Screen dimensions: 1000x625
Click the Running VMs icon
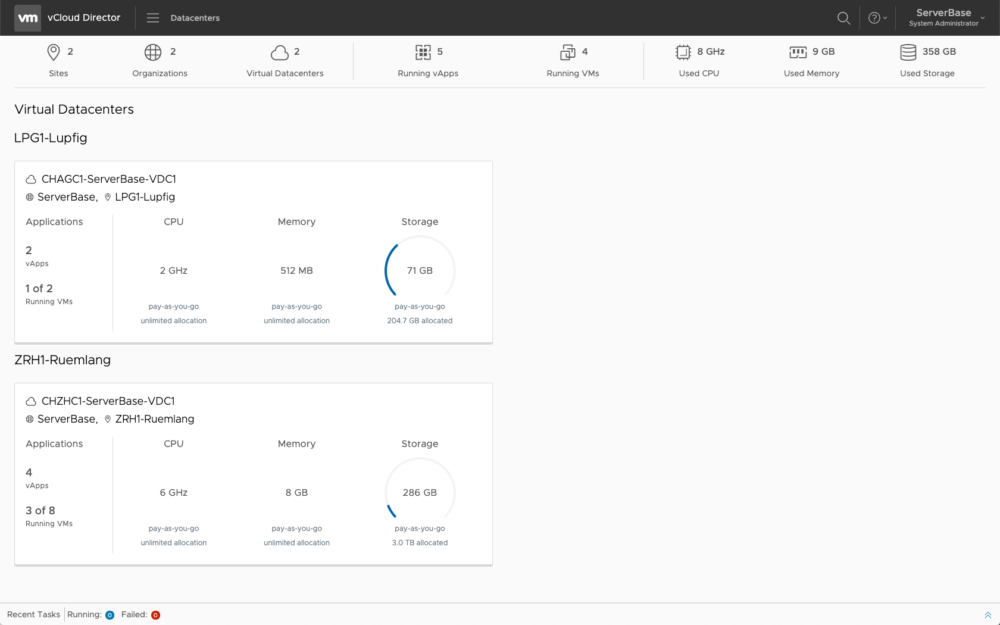click(x=567, y=52)
